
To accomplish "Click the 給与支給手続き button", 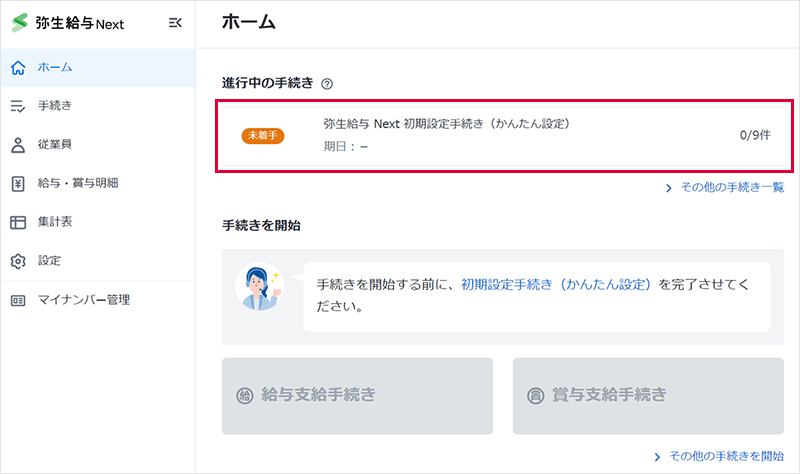I will 357,396.
